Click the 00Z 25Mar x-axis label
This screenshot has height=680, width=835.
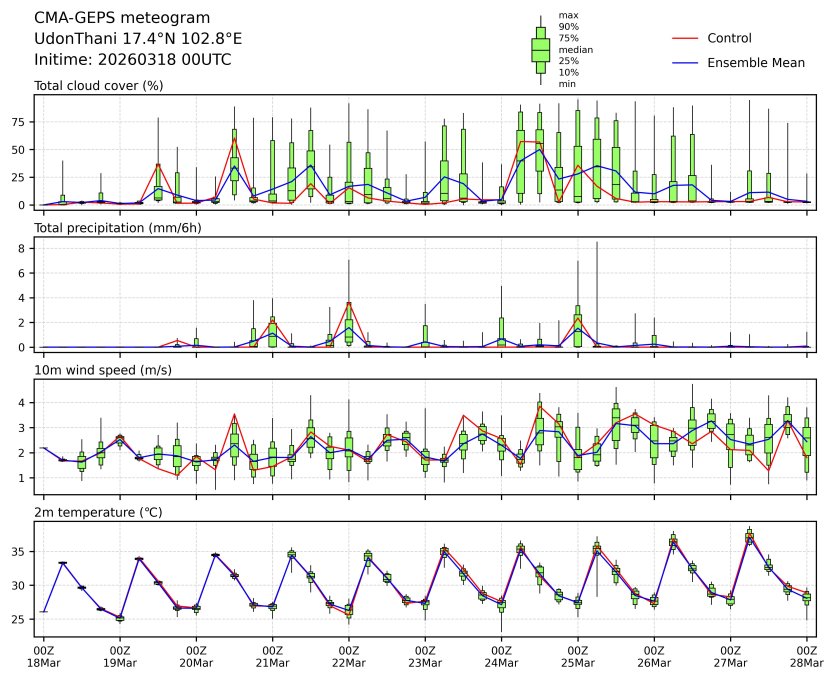(578, 656)
